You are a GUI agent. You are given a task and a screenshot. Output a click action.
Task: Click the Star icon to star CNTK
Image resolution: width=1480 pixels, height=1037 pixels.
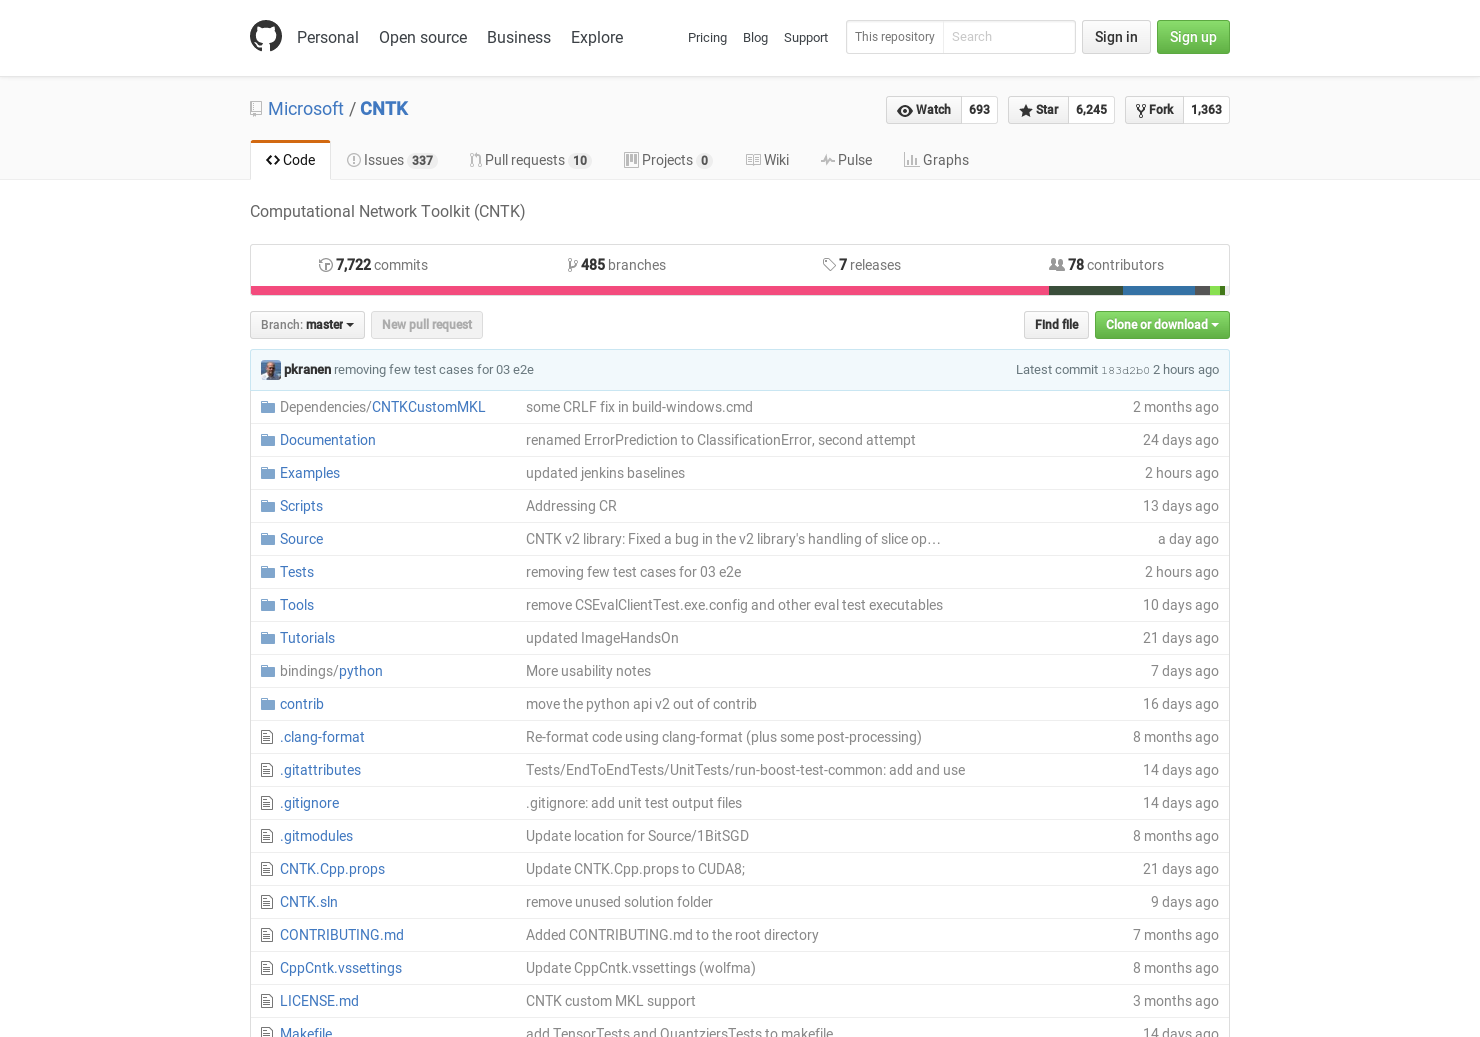coord(1025,110)
